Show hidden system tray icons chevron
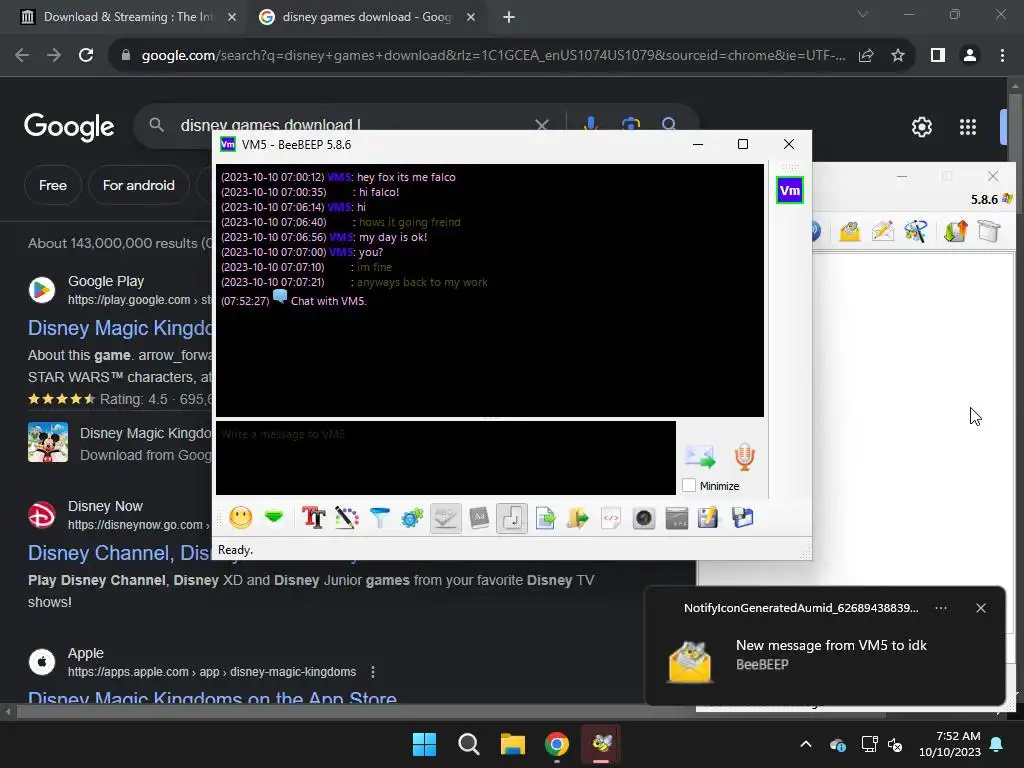Screen dimensions: 1024x768 [806, 744]
